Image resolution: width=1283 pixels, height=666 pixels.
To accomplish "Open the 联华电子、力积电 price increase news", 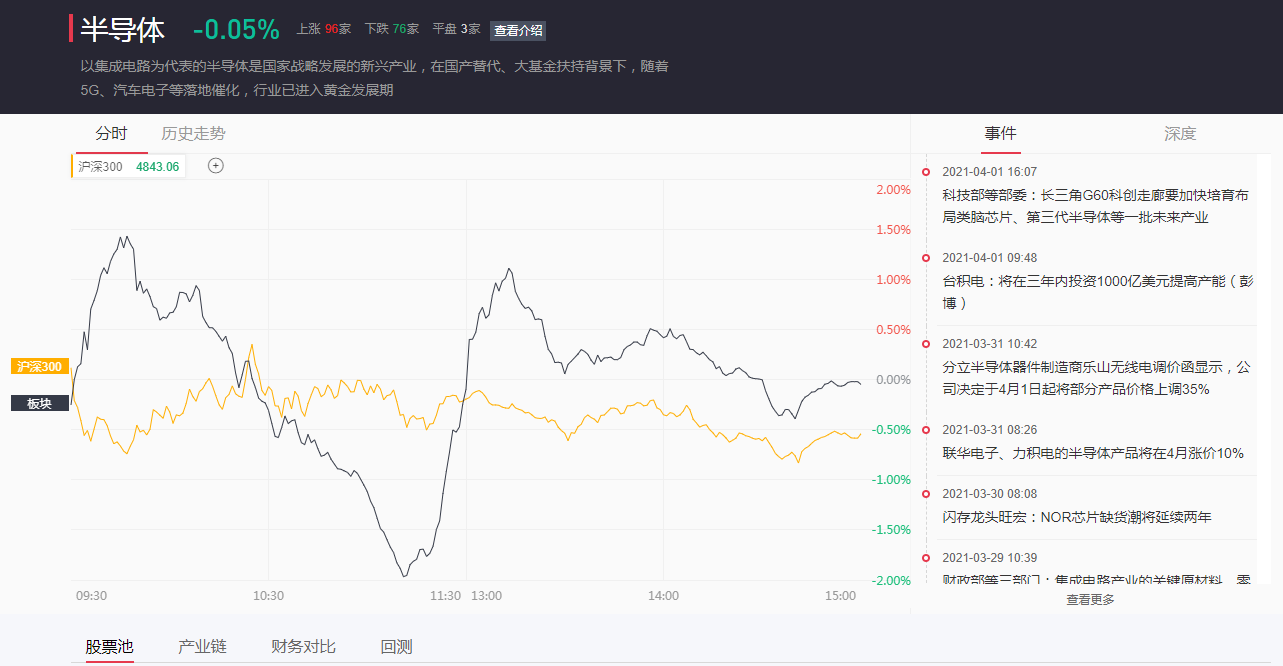I will 1093,453.
